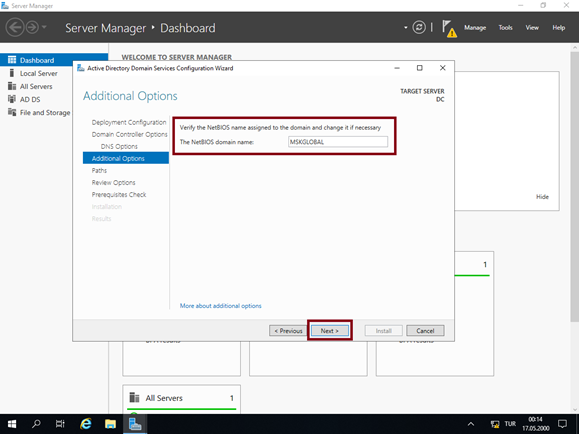The height and width of the screenshot is (434, 579).
Task: Click the All Servers icon in sidebar
Action: (12, 86)
